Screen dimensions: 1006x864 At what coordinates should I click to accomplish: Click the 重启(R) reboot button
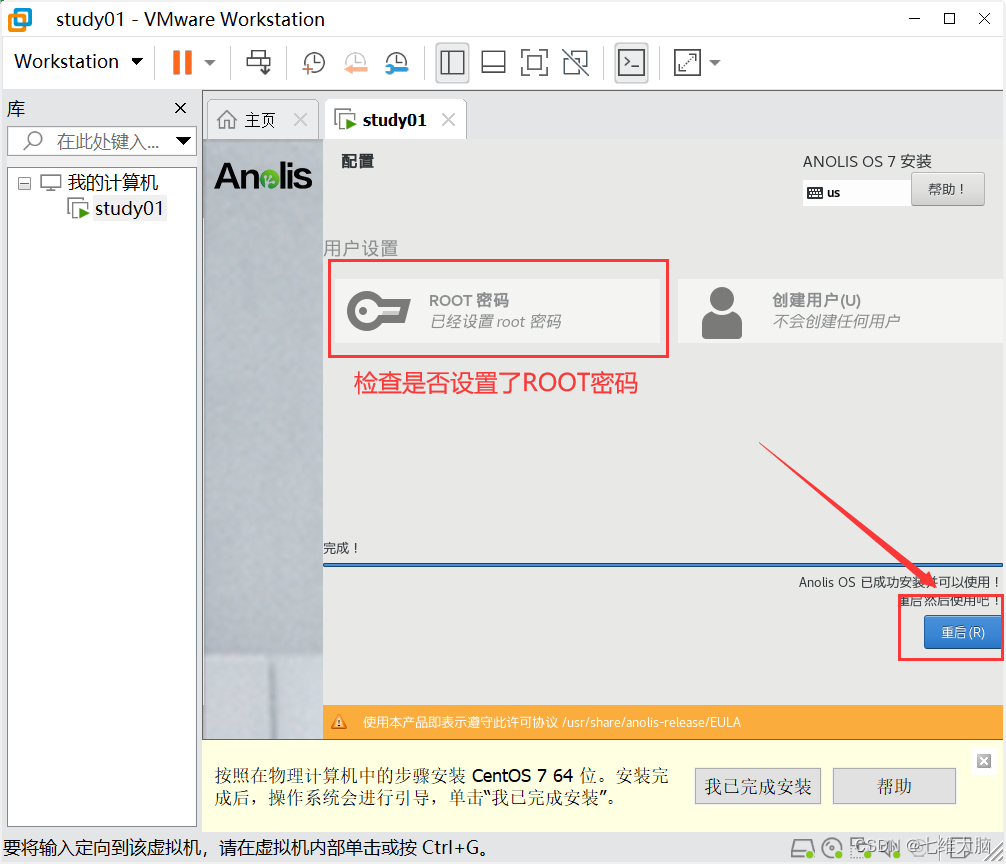pyautogui.click(x=962, y=632)
